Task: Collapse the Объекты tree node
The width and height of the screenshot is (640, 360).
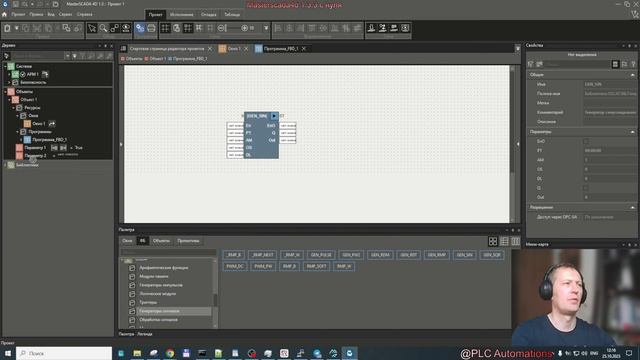Action: (x=5, y=91)
